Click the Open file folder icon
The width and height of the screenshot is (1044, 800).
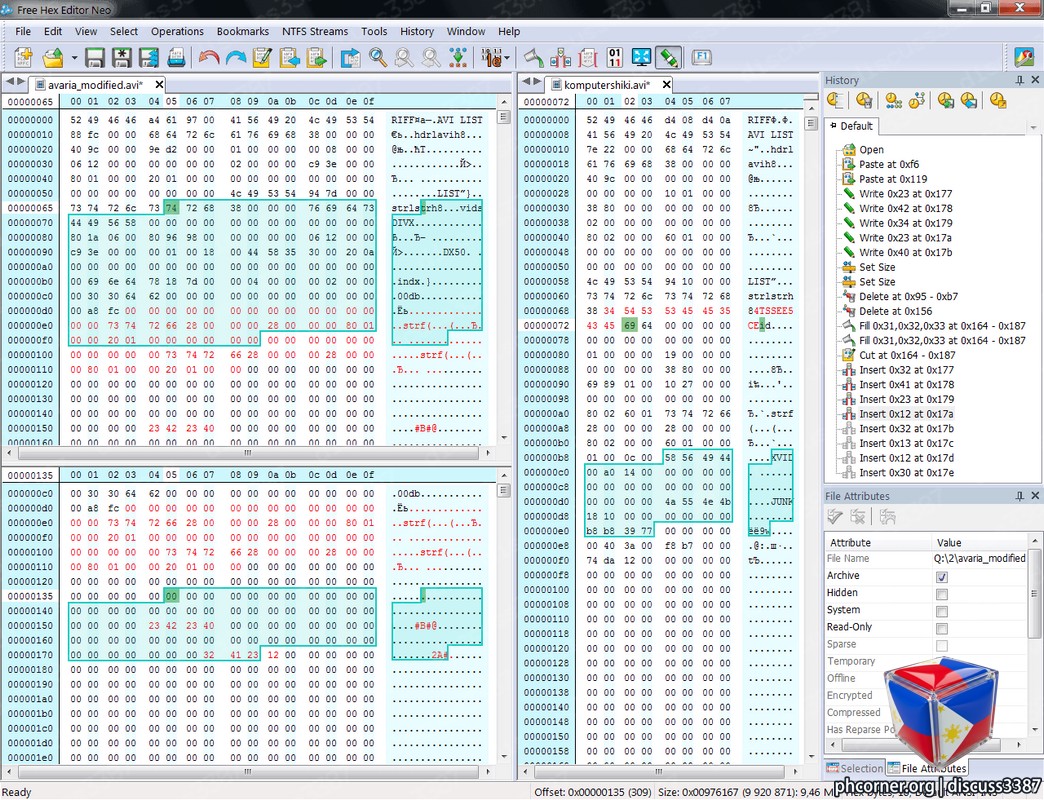click(x=53, y=58)
